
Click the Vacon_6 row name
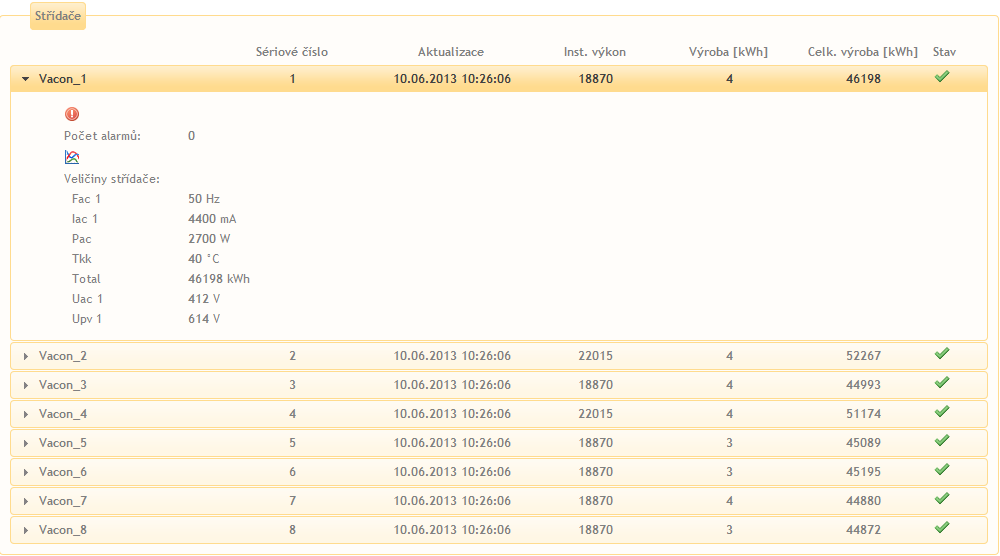(62, 472)
